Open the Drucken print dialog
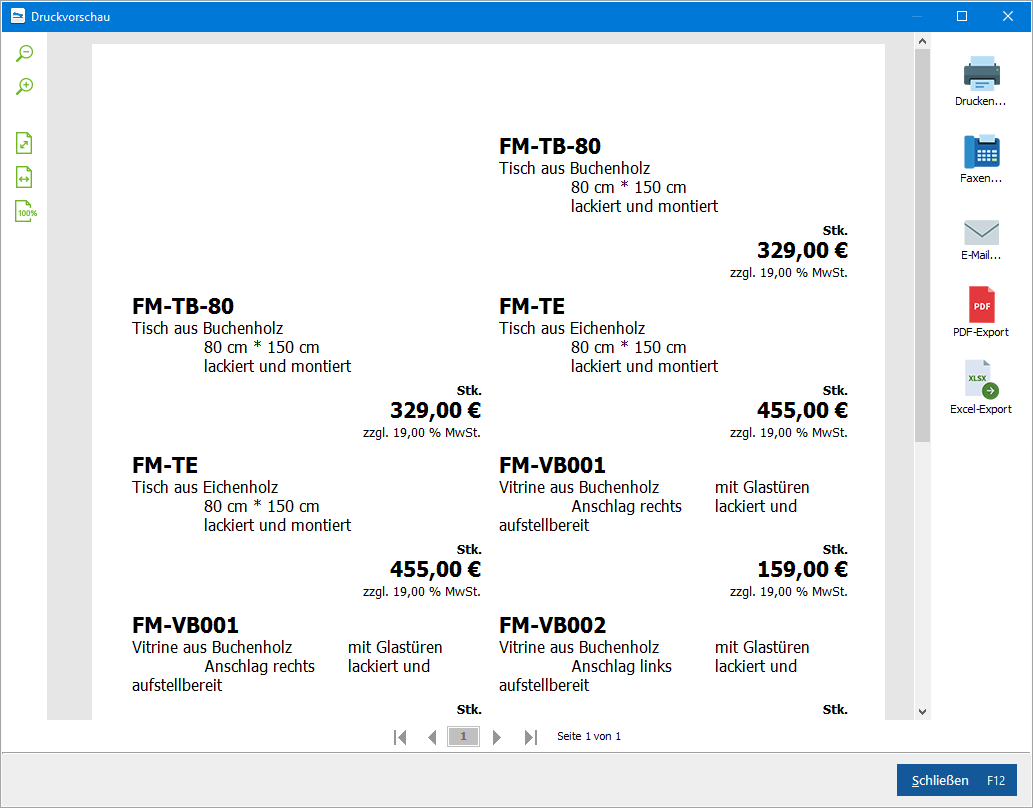 point(981,81)
